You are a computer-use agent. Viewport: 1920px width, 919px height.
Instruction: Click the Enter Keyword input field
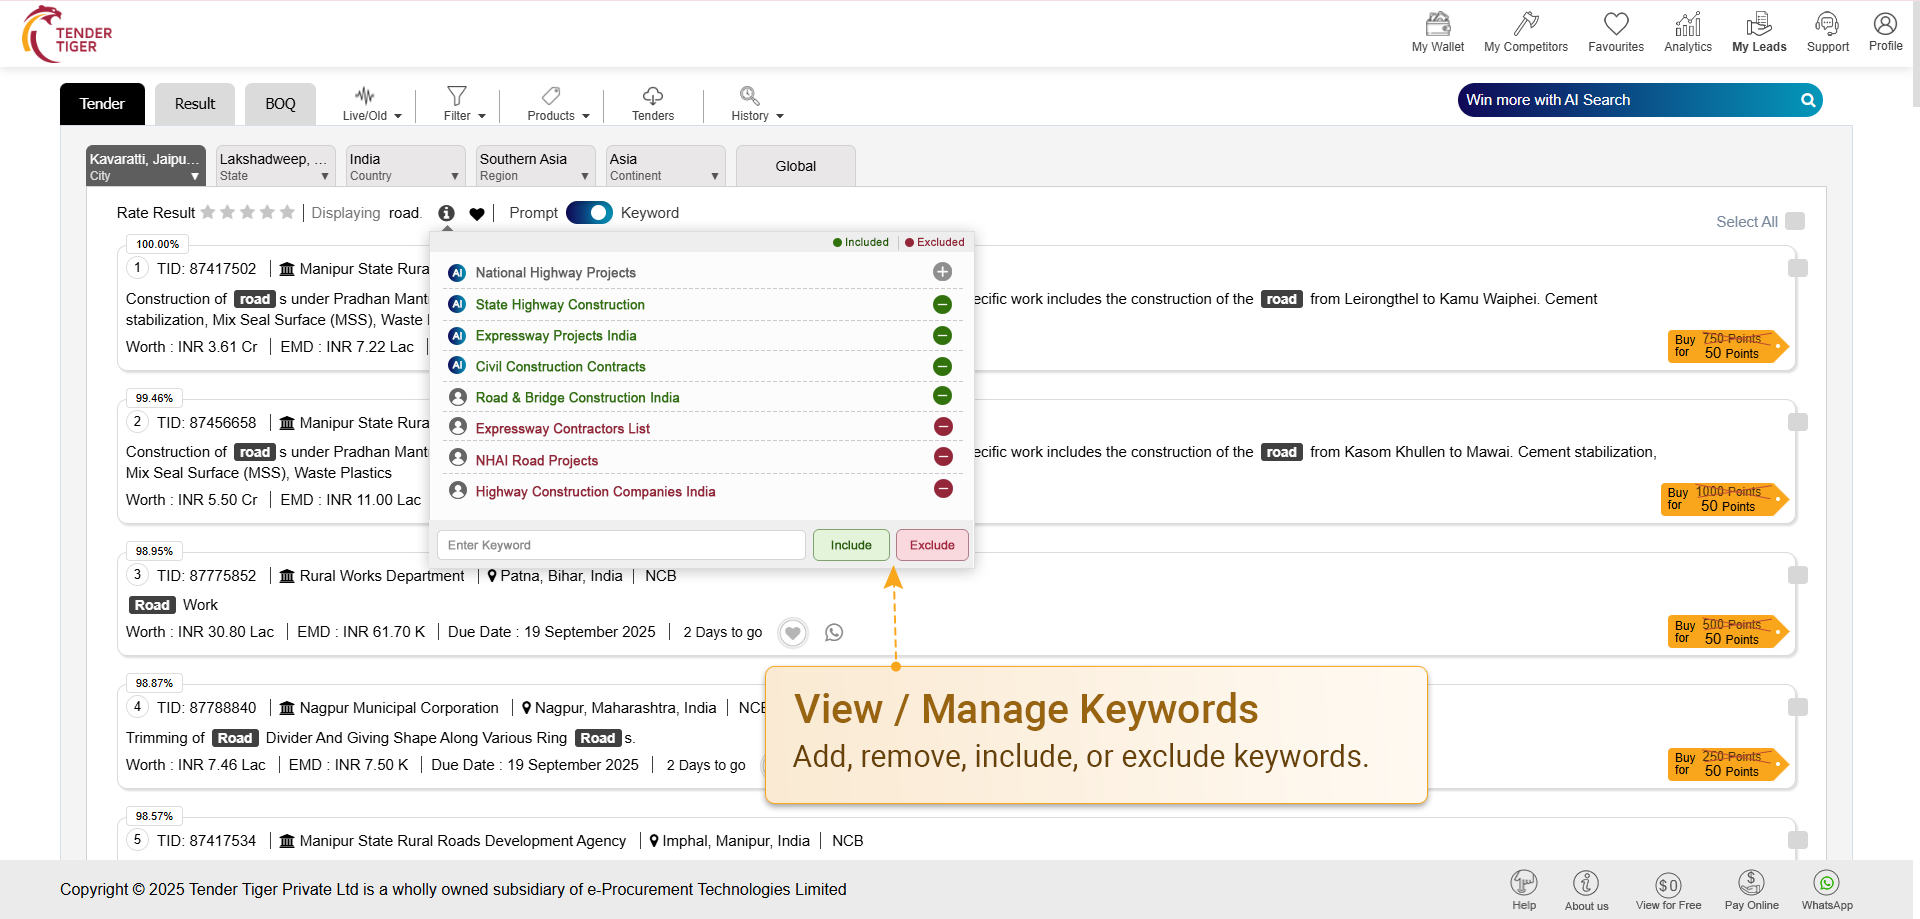pyautogui.click(x=620, y=545)
